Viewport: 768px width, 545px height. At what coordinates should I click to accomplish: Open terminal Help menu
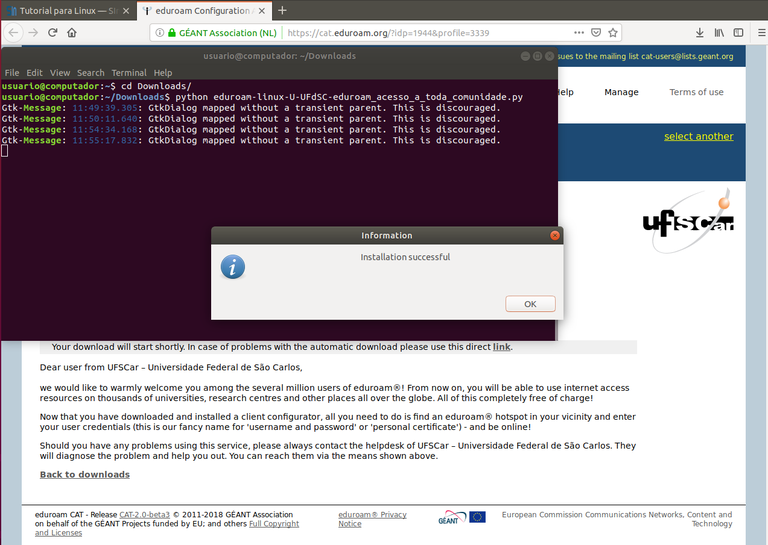click(x=163, y=73)
